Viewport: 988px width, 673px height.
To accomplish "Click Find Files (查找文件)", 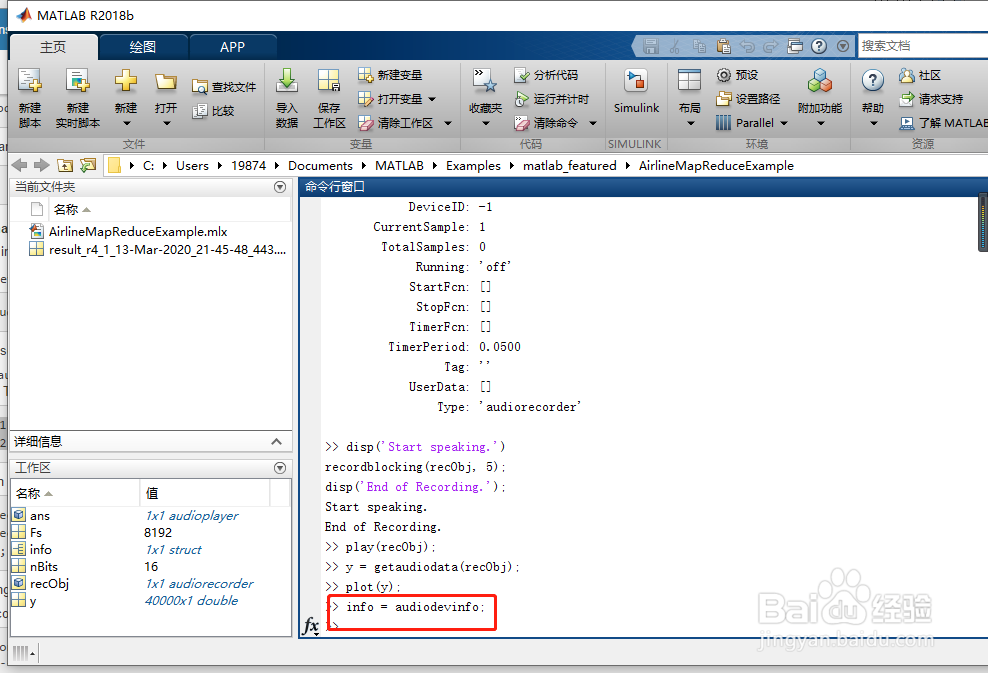I will (x=224, y=87).
